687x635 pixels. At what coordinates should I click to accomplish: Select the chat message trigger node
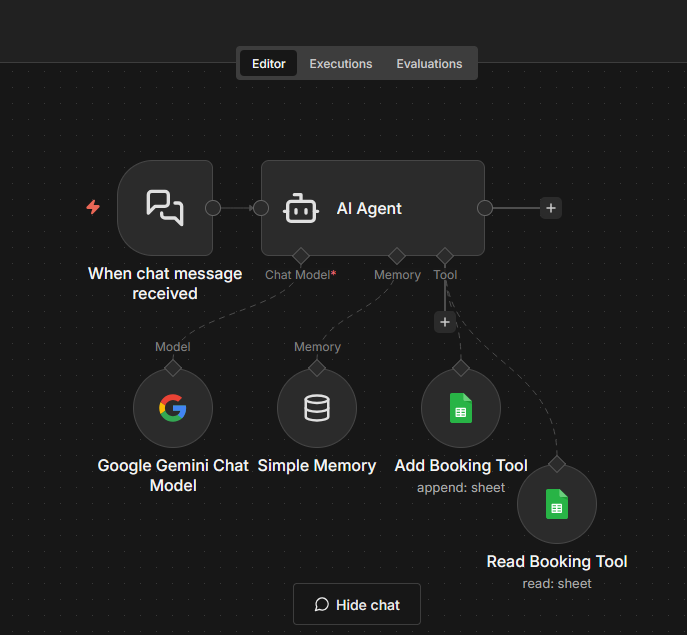click(x=165, y=208)
